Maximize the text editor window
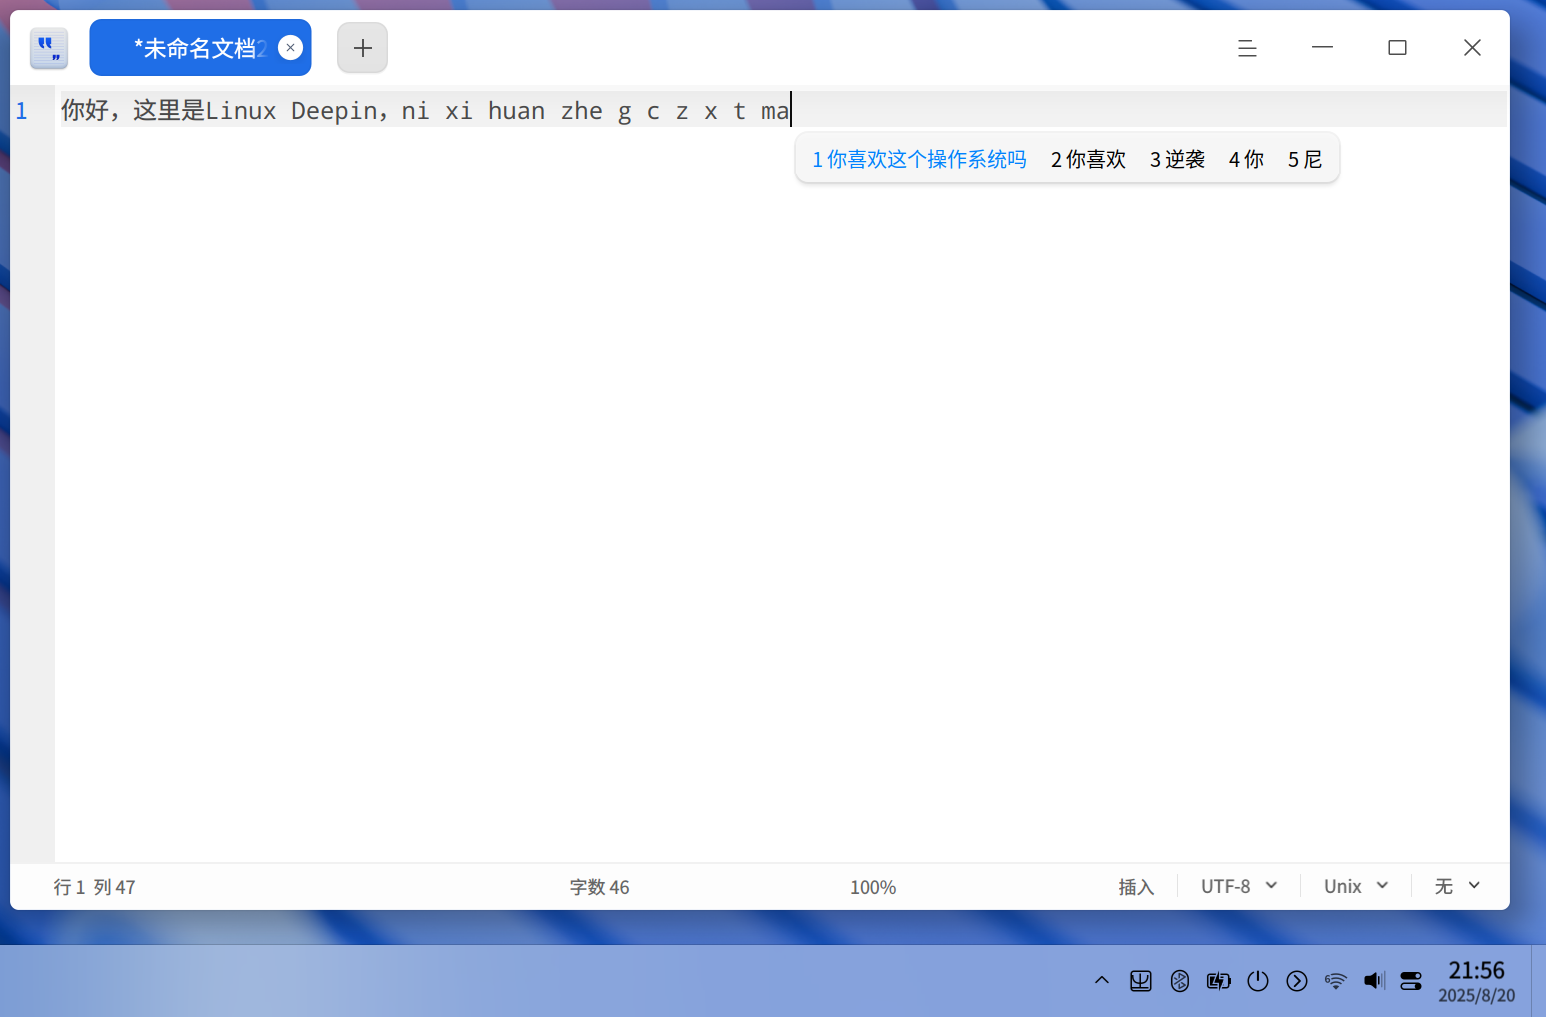Viewport: 1546px width, 1017px height. pos(1397,47)
